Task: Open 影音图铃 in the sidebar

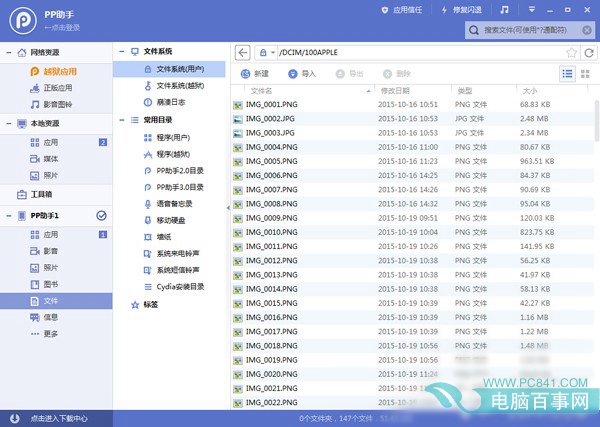Action: (x=56, y=104)
